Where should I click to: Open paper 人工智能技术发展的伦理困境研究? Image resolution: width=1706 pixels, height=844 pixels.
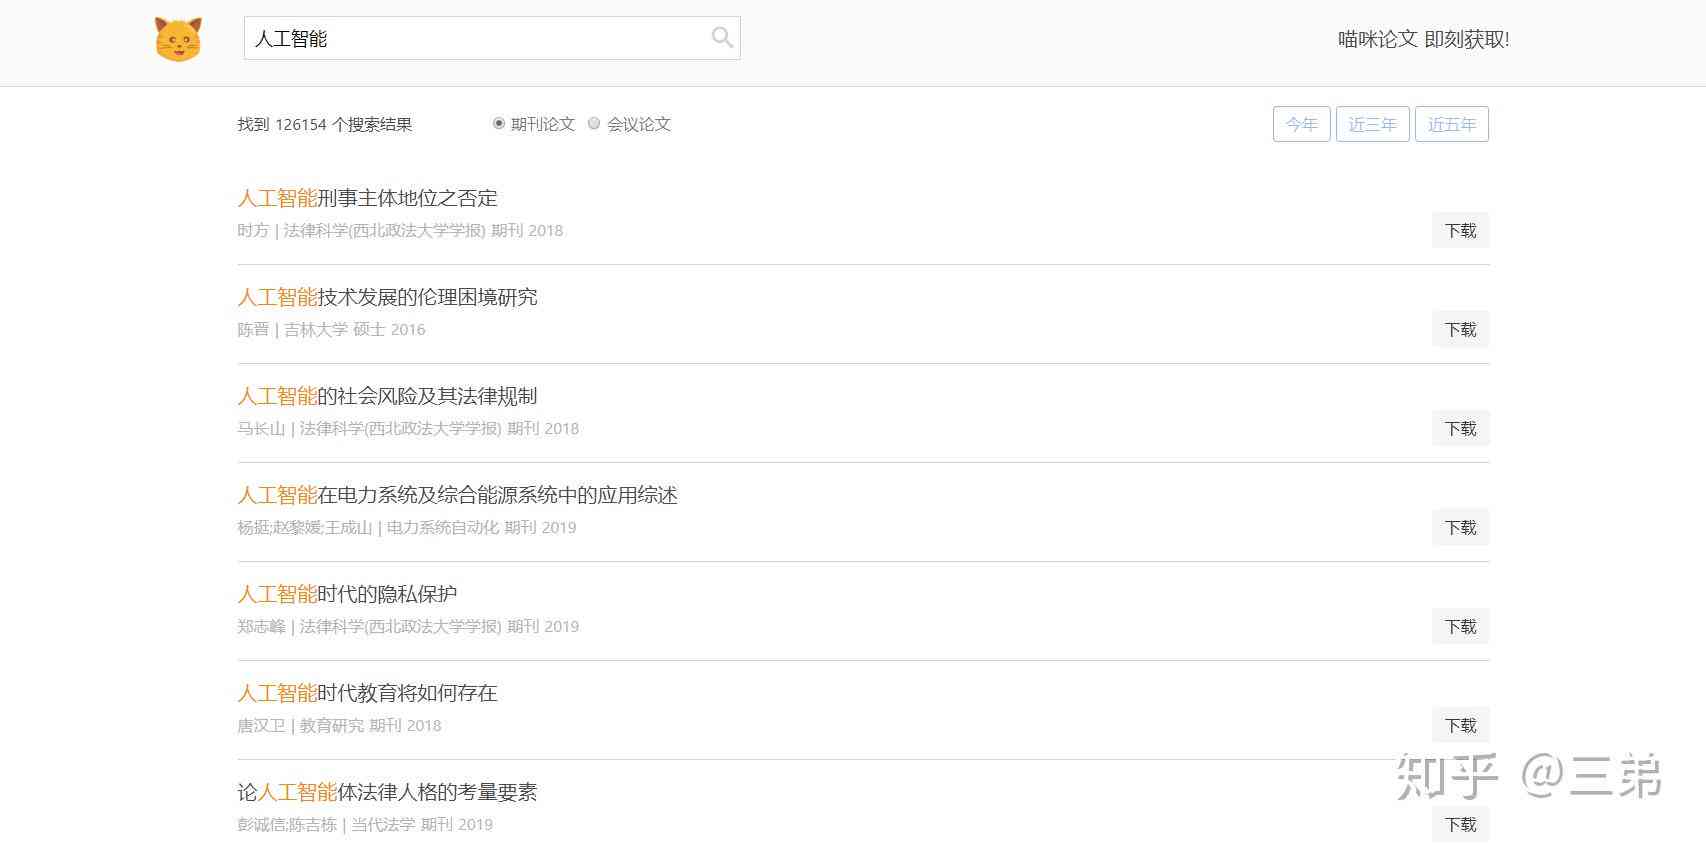[387, 297]
